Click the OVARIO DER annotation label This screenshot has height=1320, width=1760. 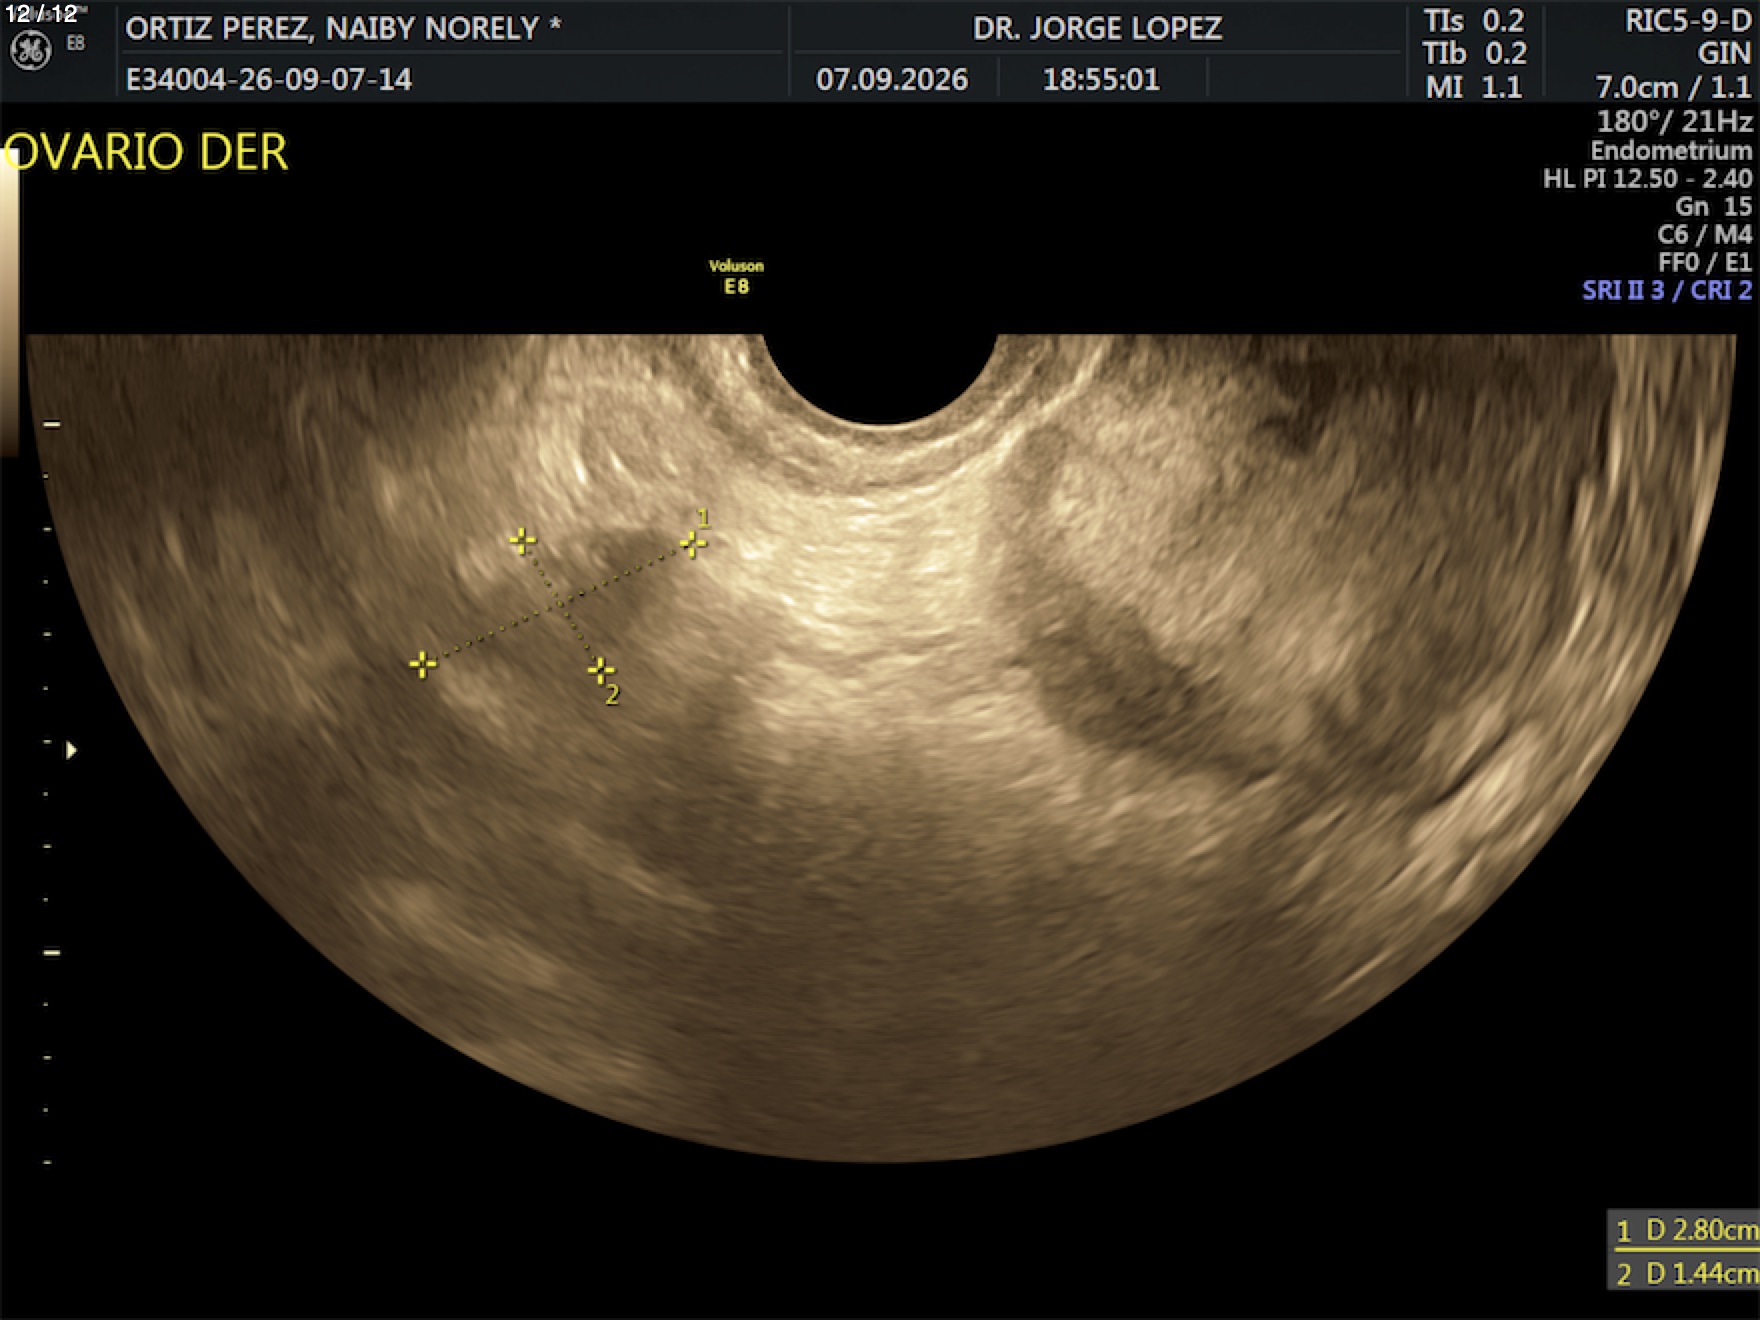point(146,152)
